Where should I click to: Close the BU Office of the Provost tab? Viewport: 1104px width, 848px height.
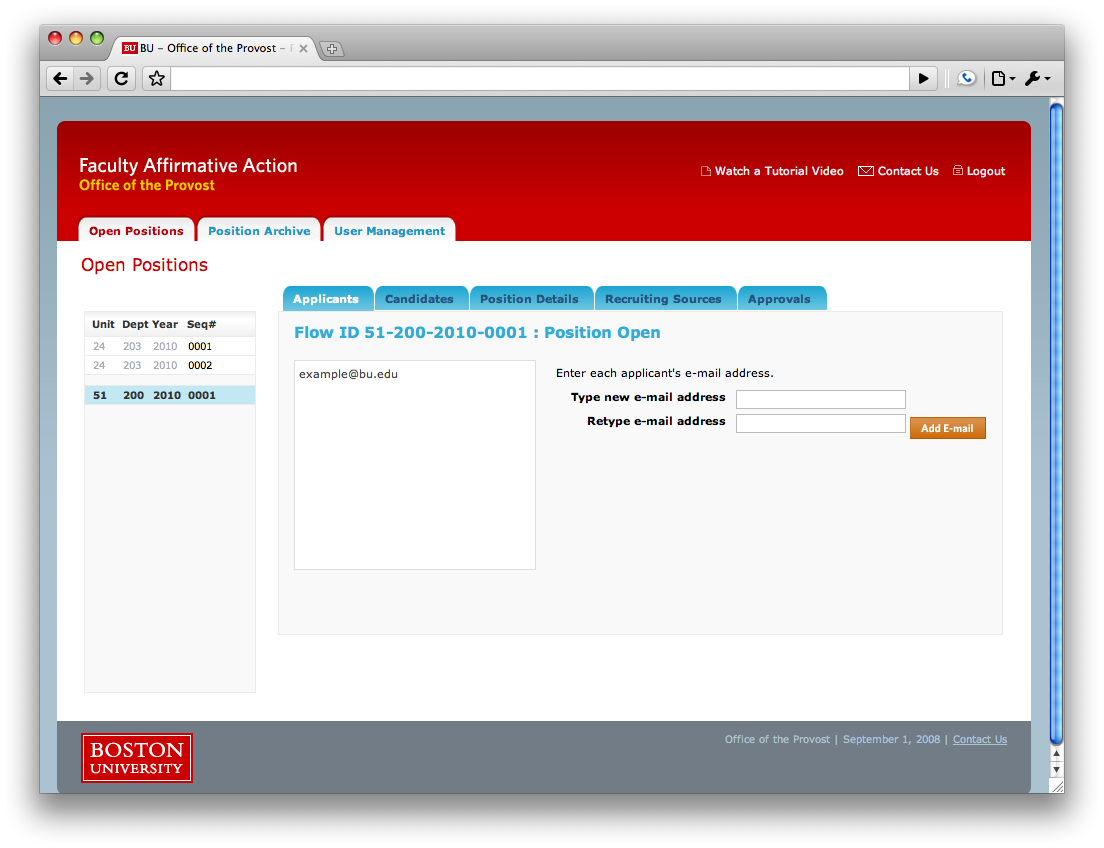coord(303,49)
